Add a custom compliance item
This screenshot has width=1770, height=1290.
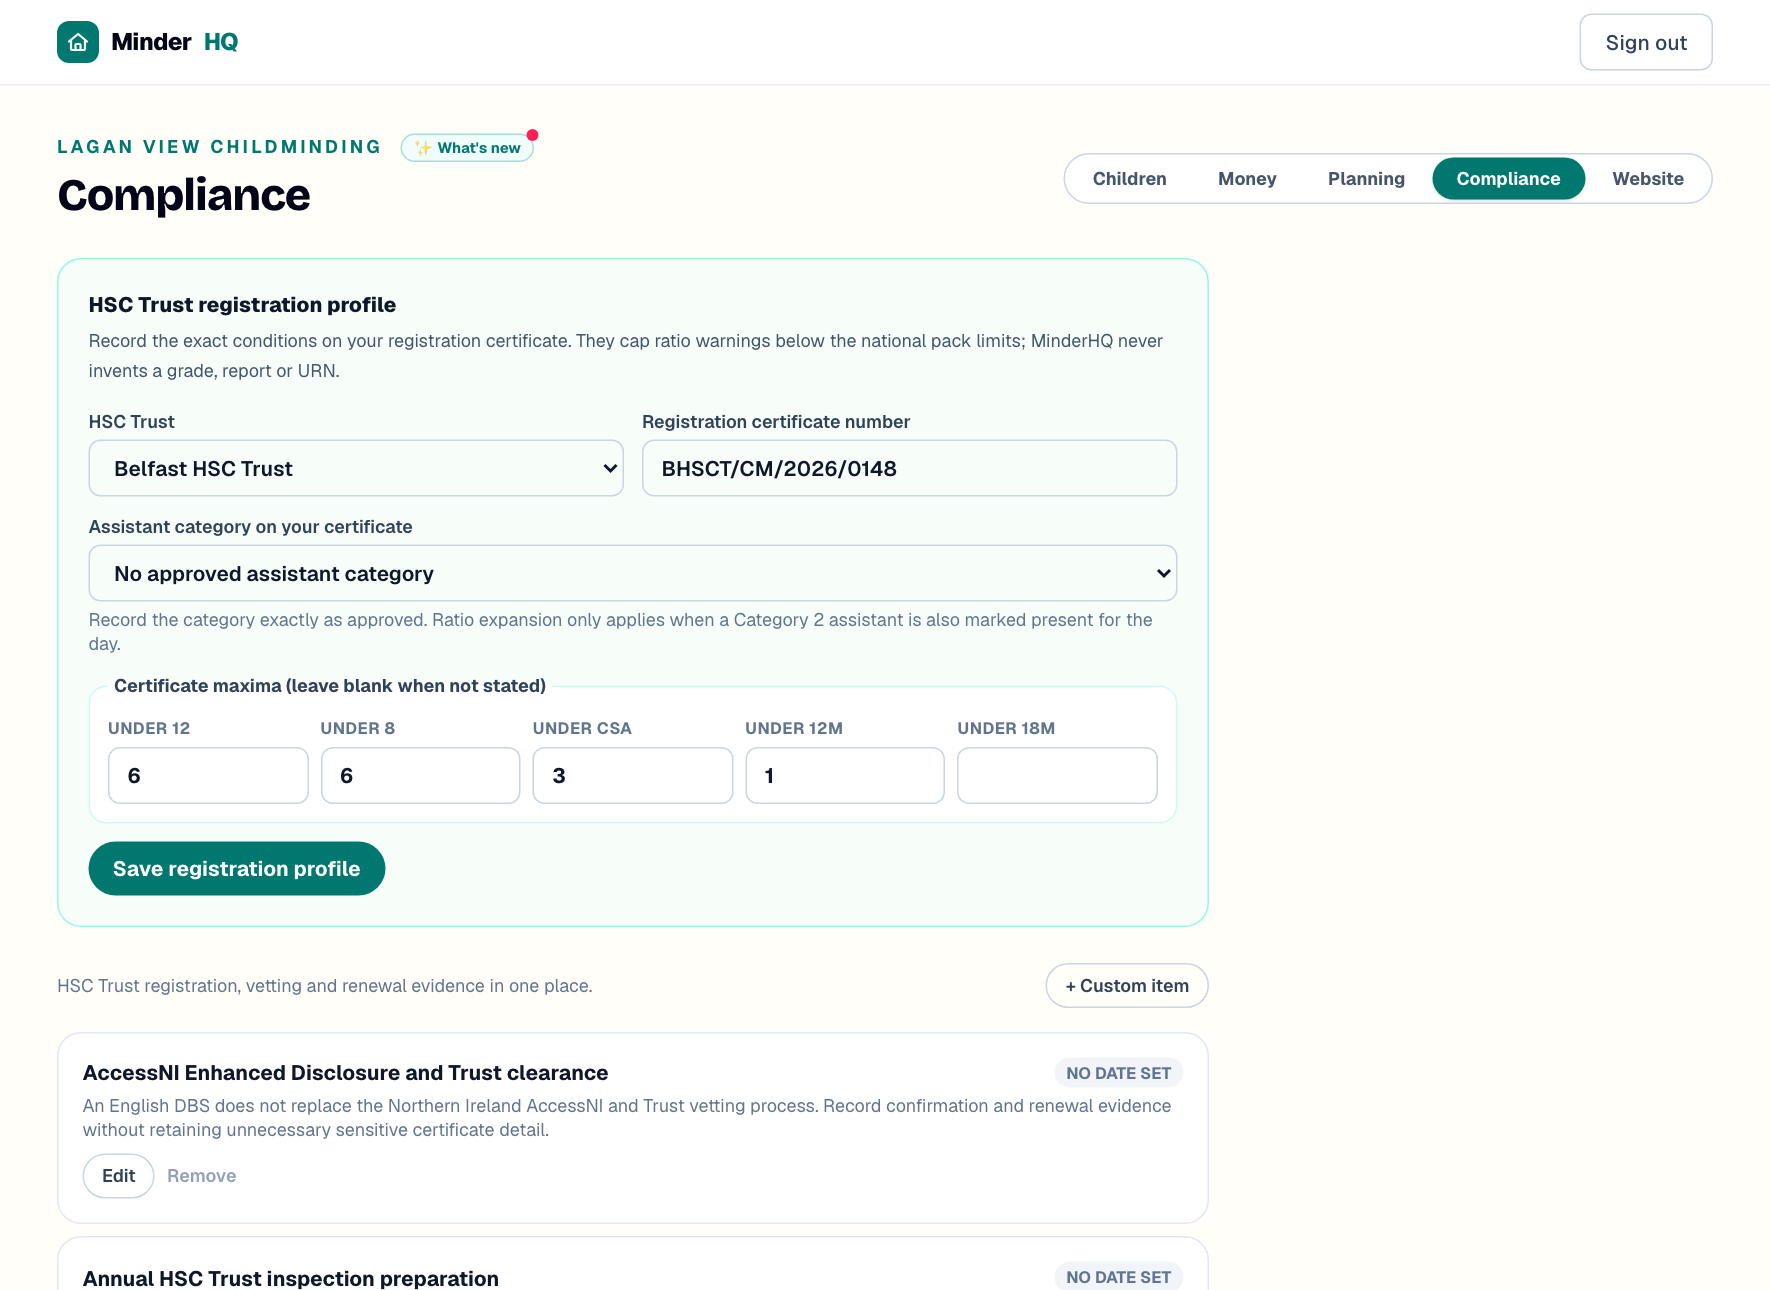[x=1127, y=985]
